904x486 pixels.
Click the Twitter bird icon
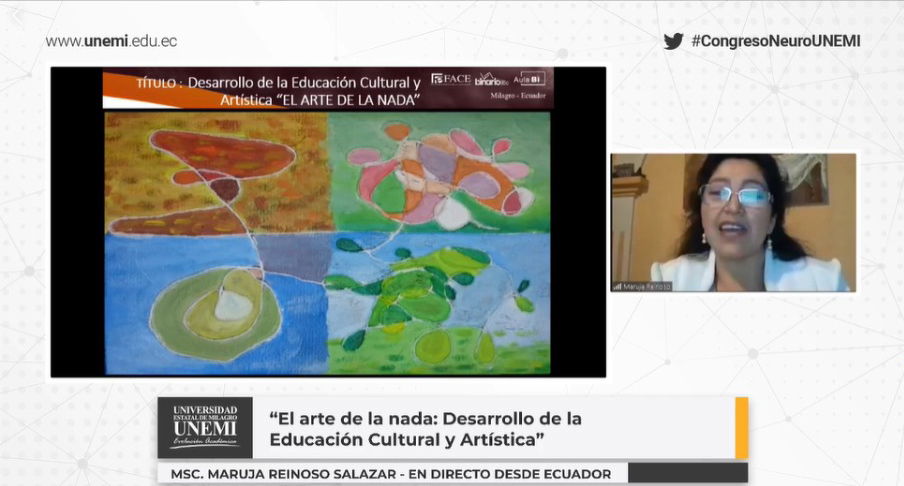point(673,41)
